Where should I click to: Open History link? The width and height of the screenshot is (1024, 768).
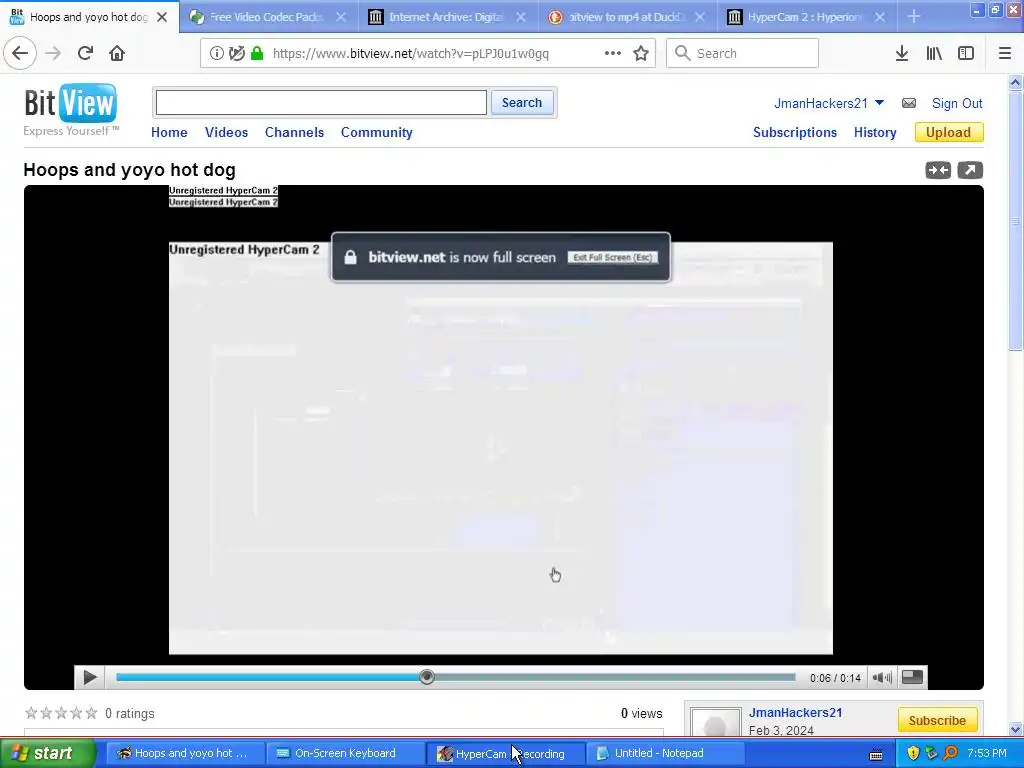(875, 133)
